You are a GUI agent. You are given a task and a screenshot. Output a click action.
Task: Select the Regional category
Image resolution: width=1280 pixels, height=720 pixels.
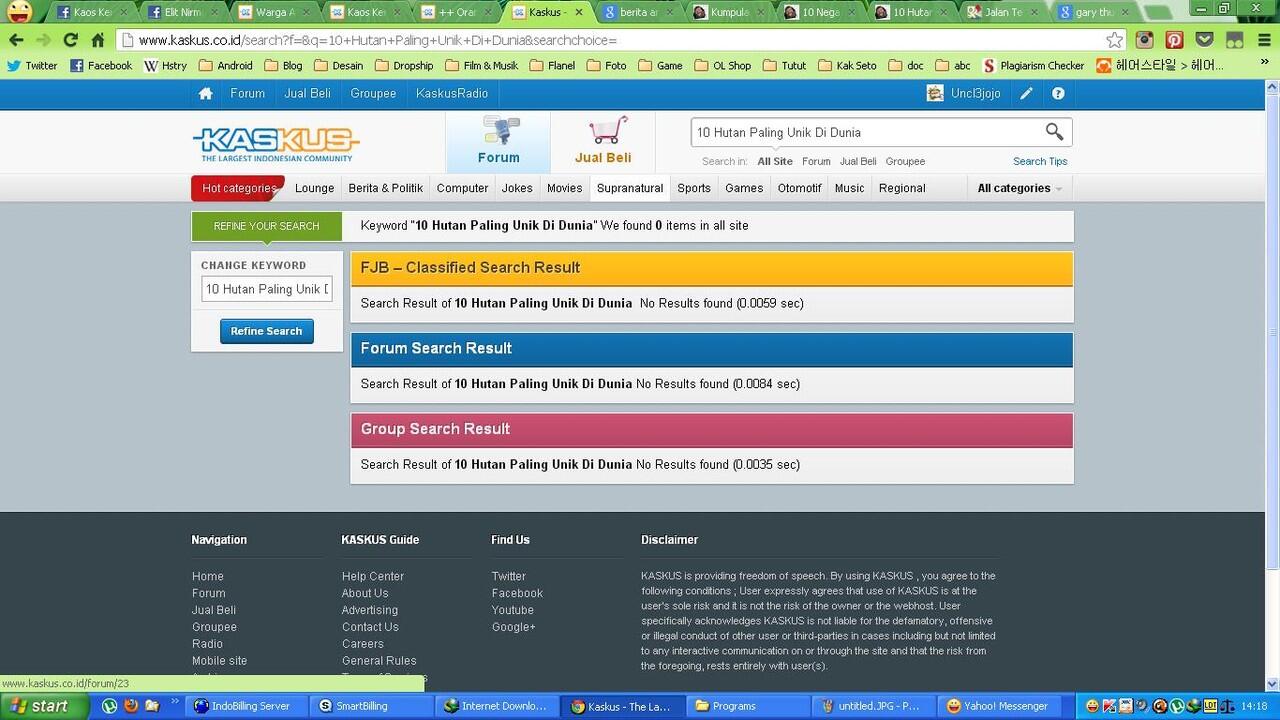pyautogui.click(x=902, y=188)
